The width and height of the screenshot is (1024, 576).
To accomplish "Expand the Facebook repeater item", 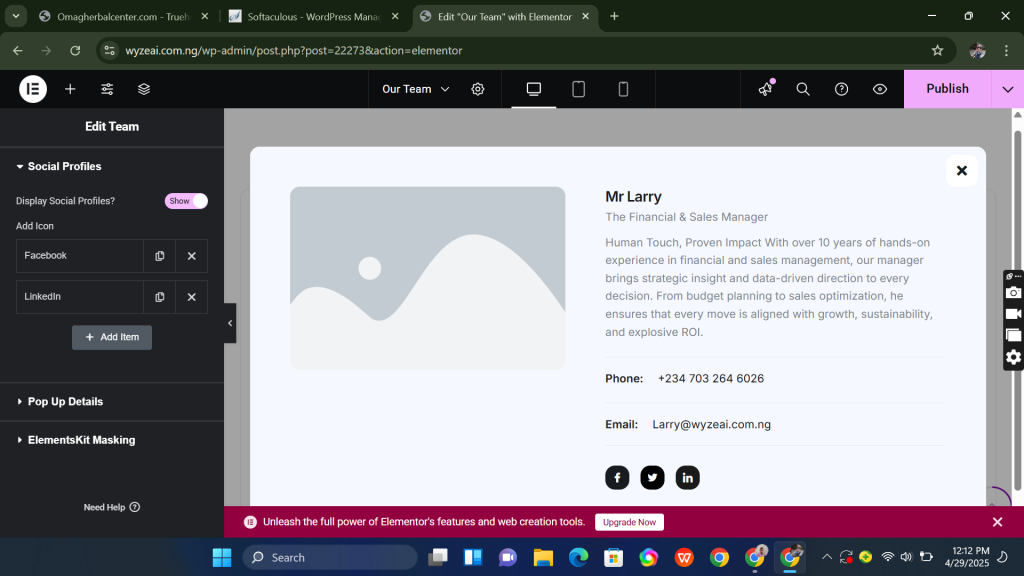I will pyautogui.click(x=80, y=256).
